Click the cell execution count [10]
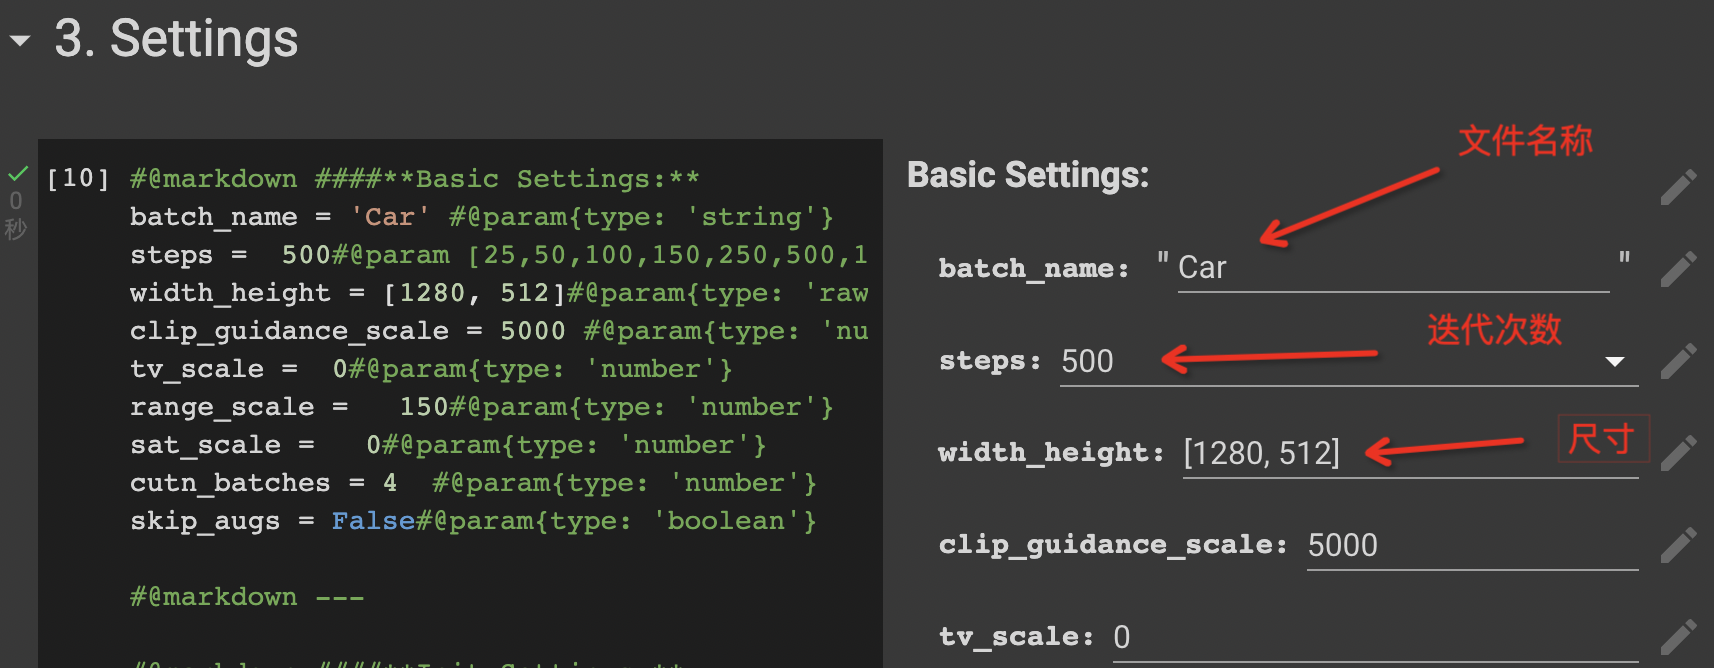 coord(78,178)
